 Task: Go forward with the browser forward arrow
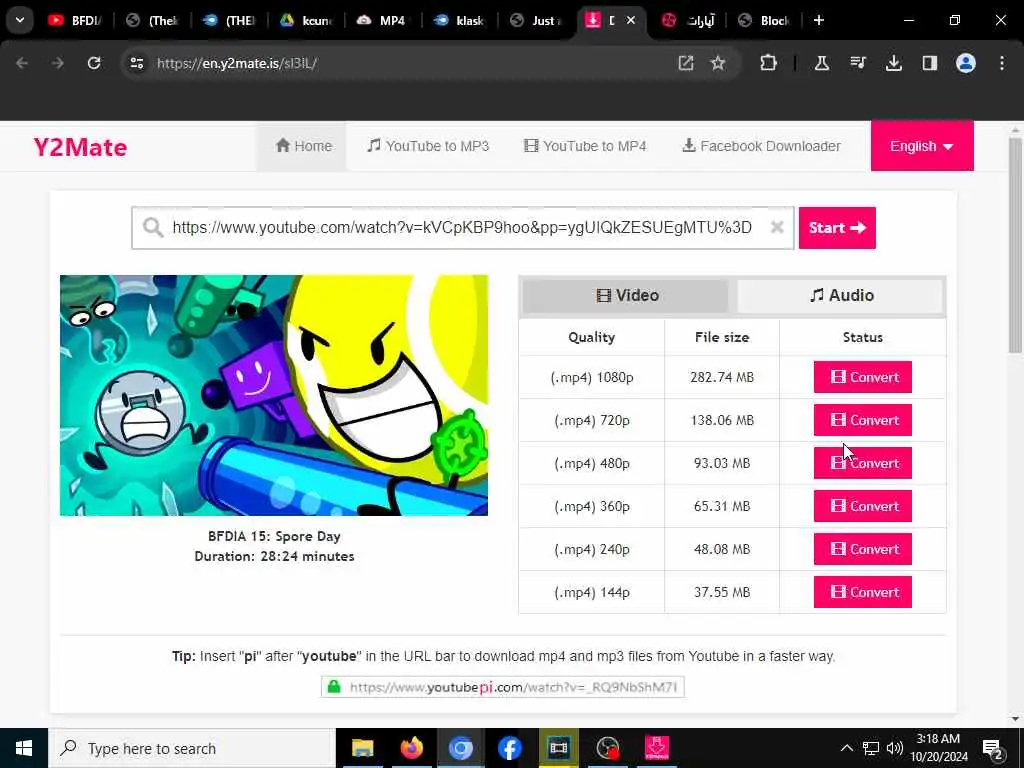click(58, 63)
